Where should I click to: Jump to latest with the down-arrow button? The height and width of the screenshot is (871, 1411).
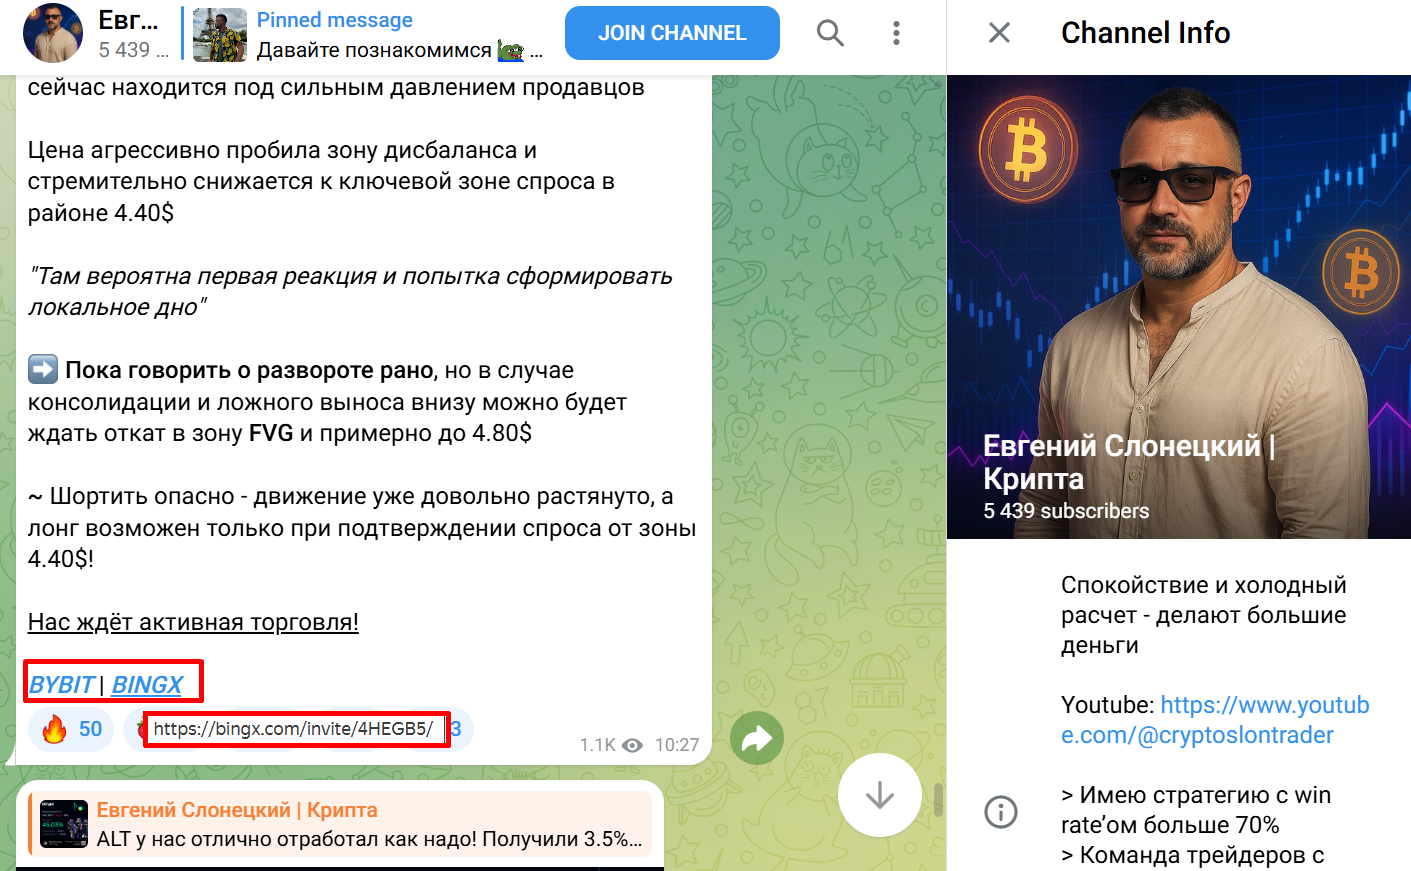[x=880, y=795]
